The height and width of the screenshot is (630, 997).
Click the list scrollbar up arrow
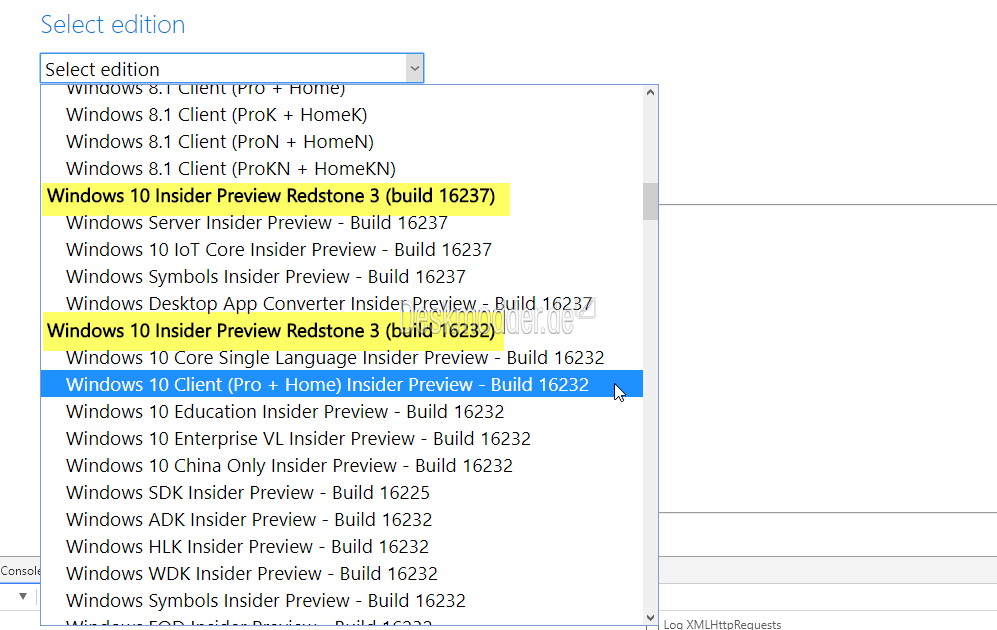point(650,93)
